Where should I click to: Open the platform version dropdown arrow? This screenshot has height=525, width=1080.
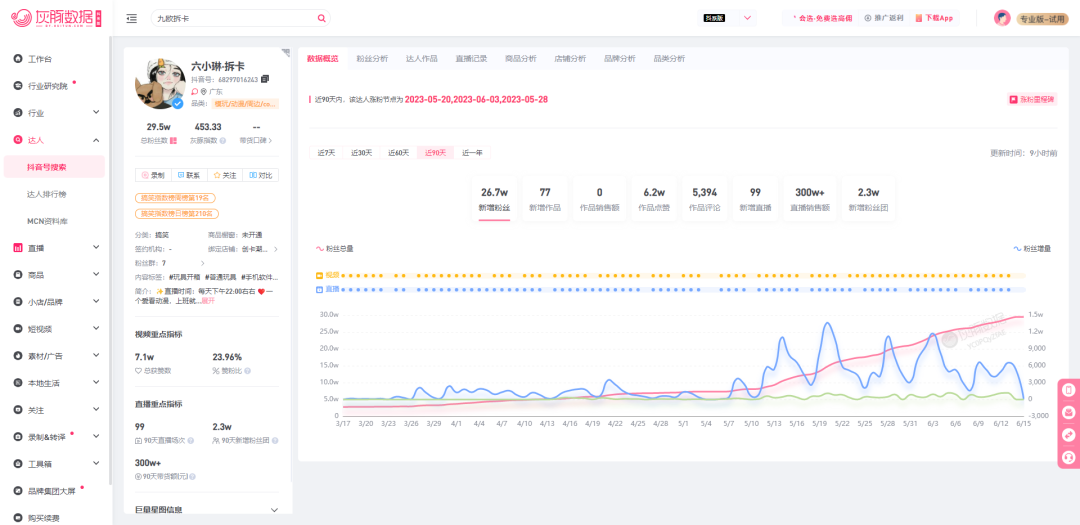[x=747, y=19]
